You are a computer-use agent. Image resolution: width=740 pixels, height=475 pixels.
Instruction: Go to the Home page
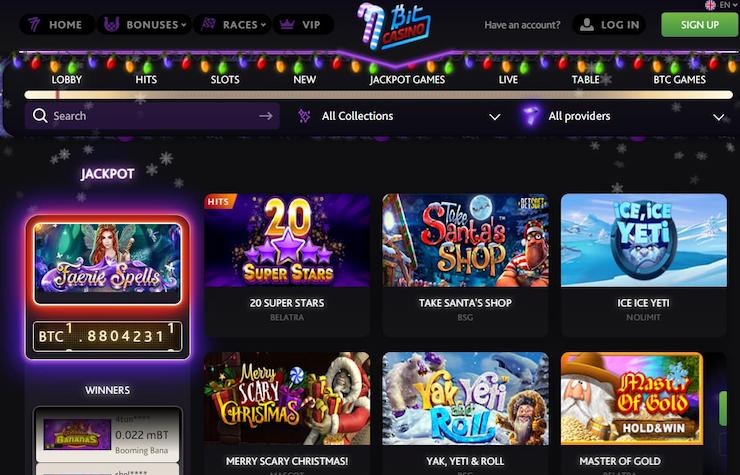tap(57, 25)
